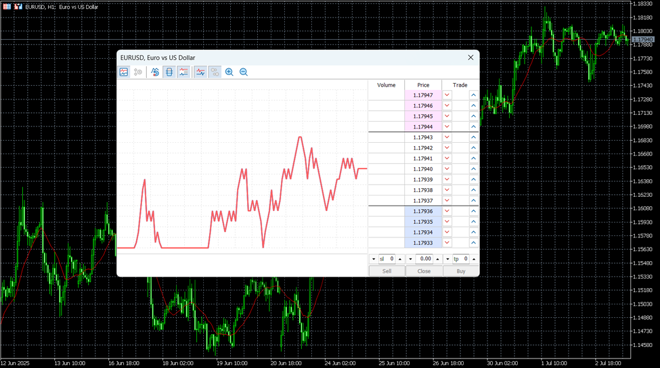Select the 1.17947 ask price cell
Viewport: 660px width, 368px height.
pyautogui.click(x=423, y=95)
